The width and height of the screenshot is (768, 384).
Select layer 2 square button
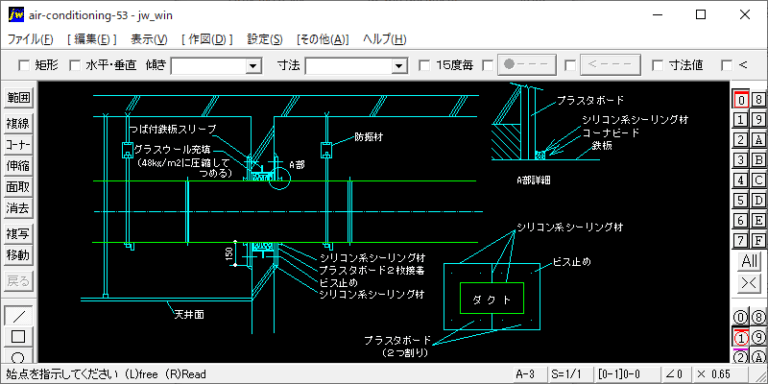[x=741, y=140]
